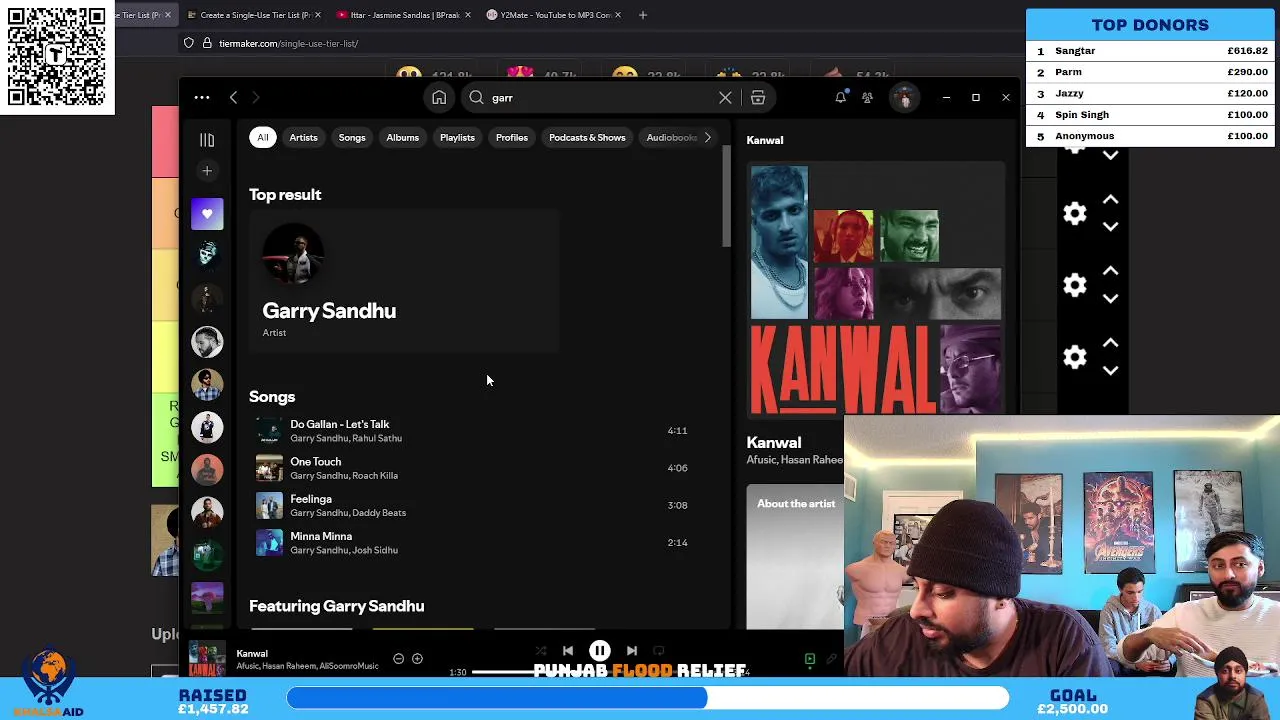Viewport: 1280px width, 720px height.
Task: Pause the current track
Action: coord(600,651)
